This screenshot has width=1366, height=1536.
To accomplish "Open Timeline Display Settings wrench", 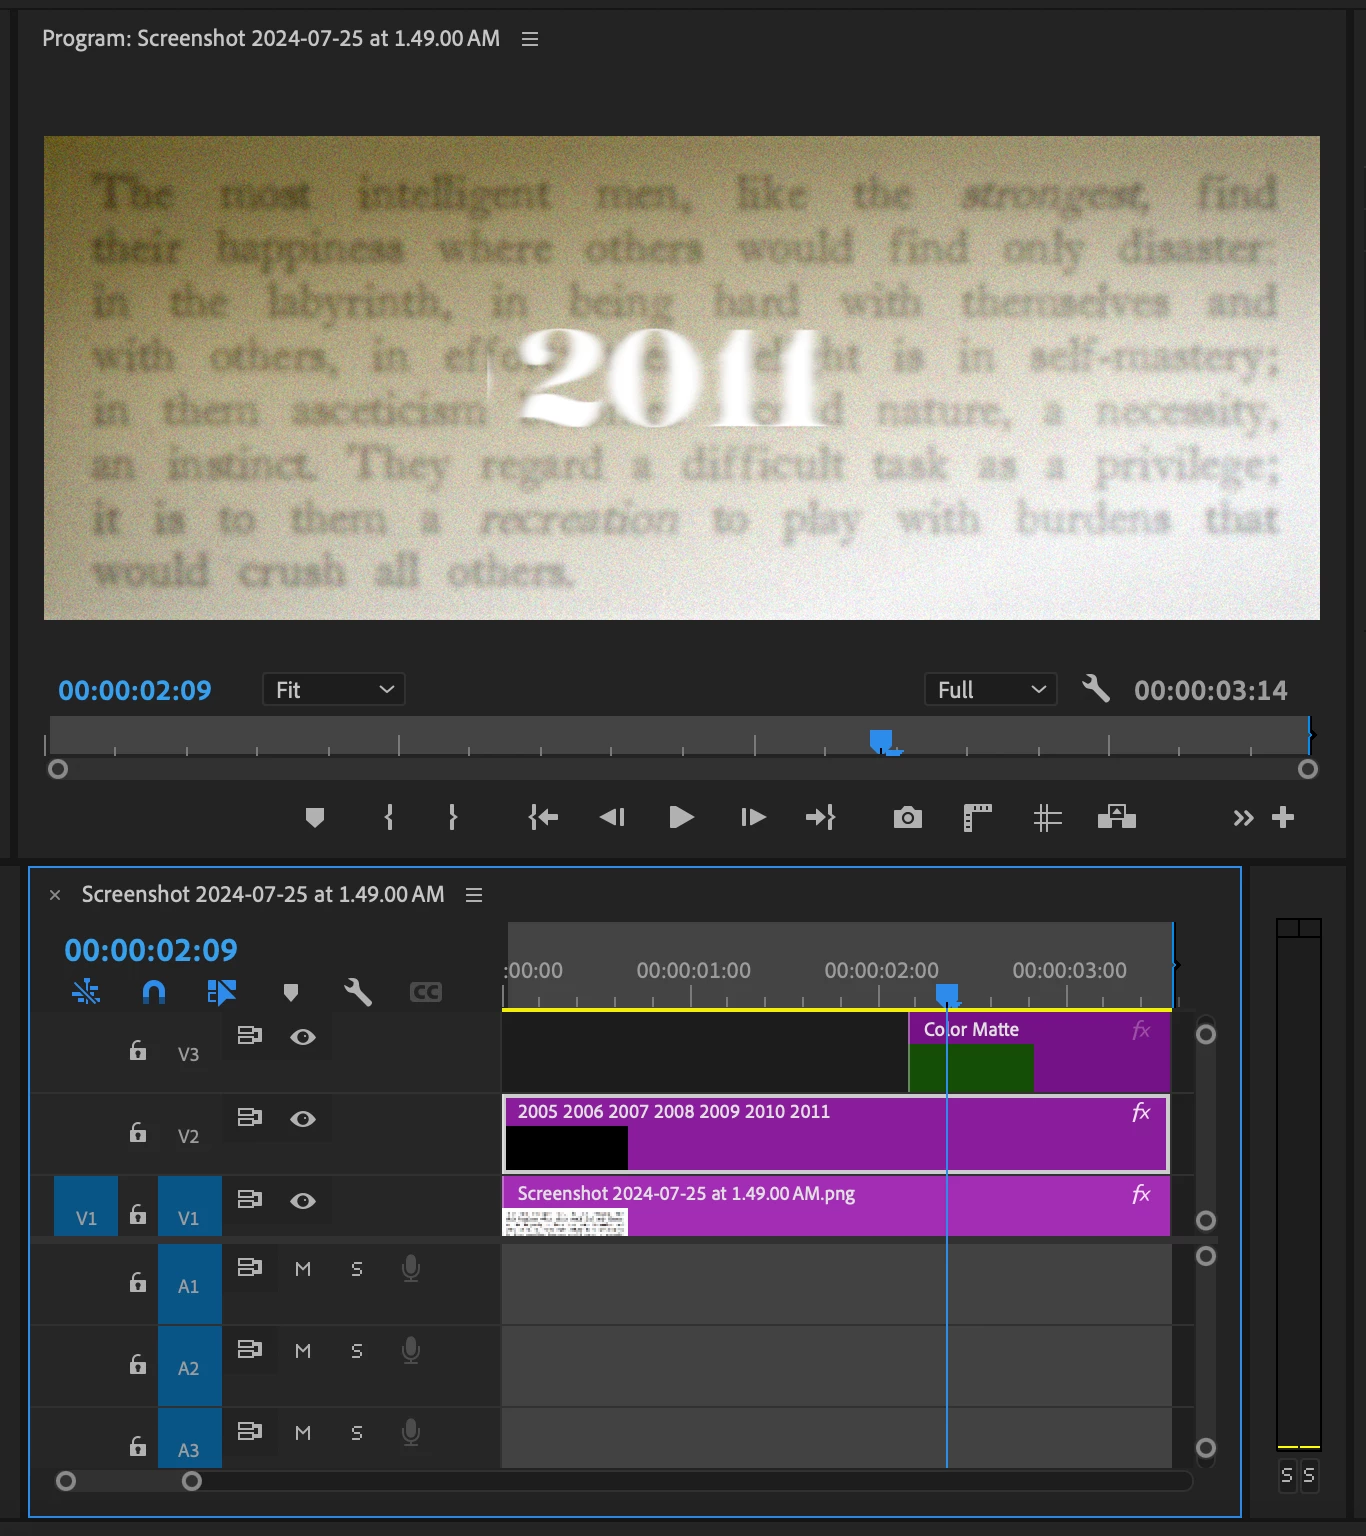I will pos(357,992).
